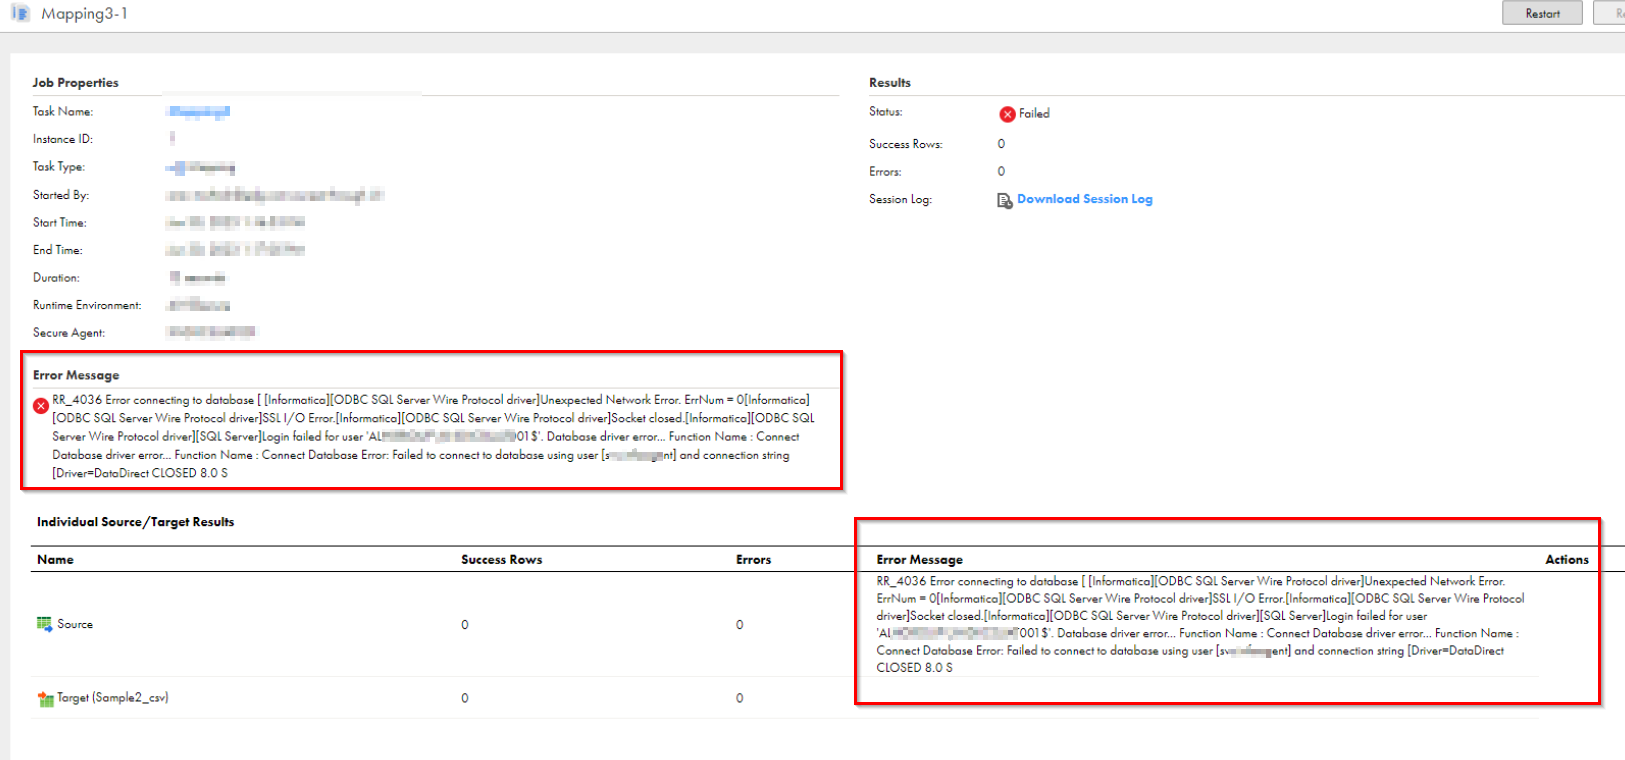
Task: Click the red Failed status icon
Action: click(x=1007, y=114)
